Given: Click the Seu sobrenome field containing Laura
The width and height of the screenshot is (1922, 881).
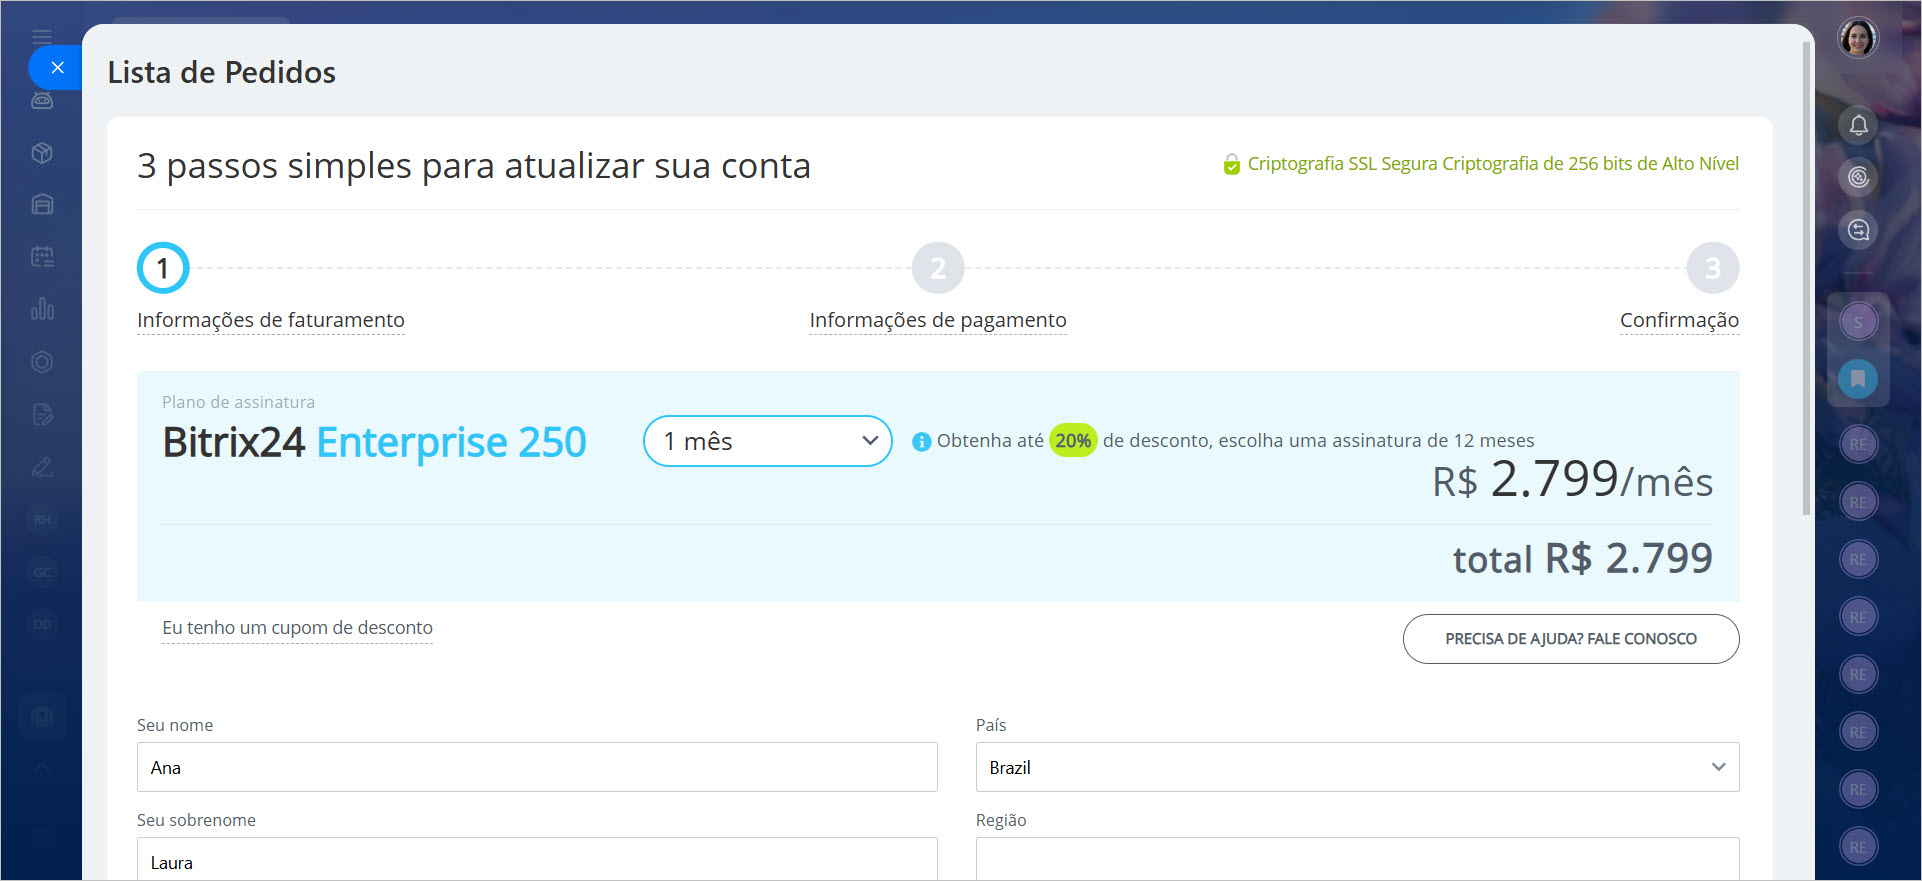Looking at the screenshot, I should tap(537, 859).
